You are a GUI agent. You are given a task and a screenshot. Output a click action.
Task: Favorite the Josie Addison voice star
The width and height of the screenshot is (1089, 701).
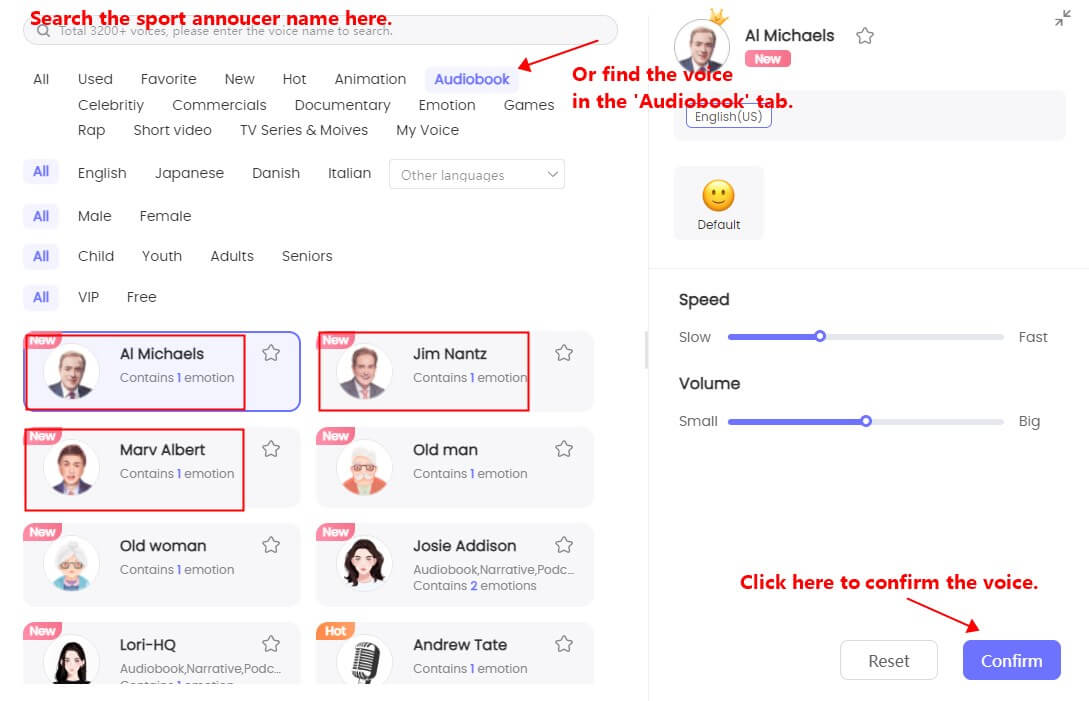tap(564, 545)
